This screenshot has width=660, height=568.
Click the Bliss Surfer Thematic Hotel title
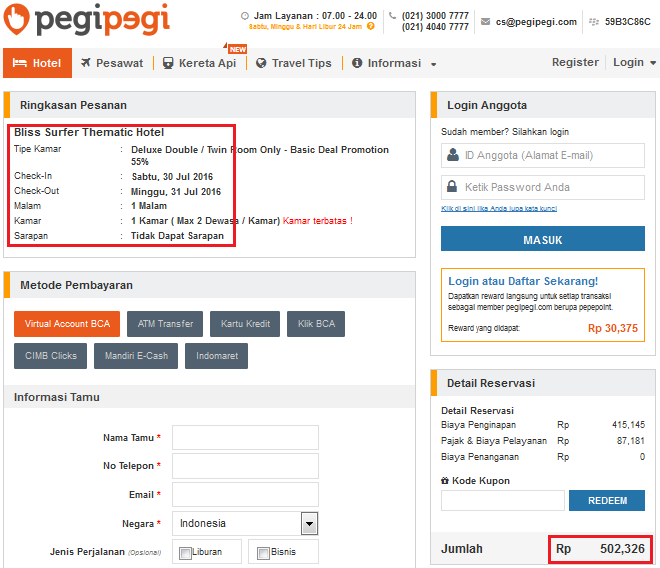89,132
